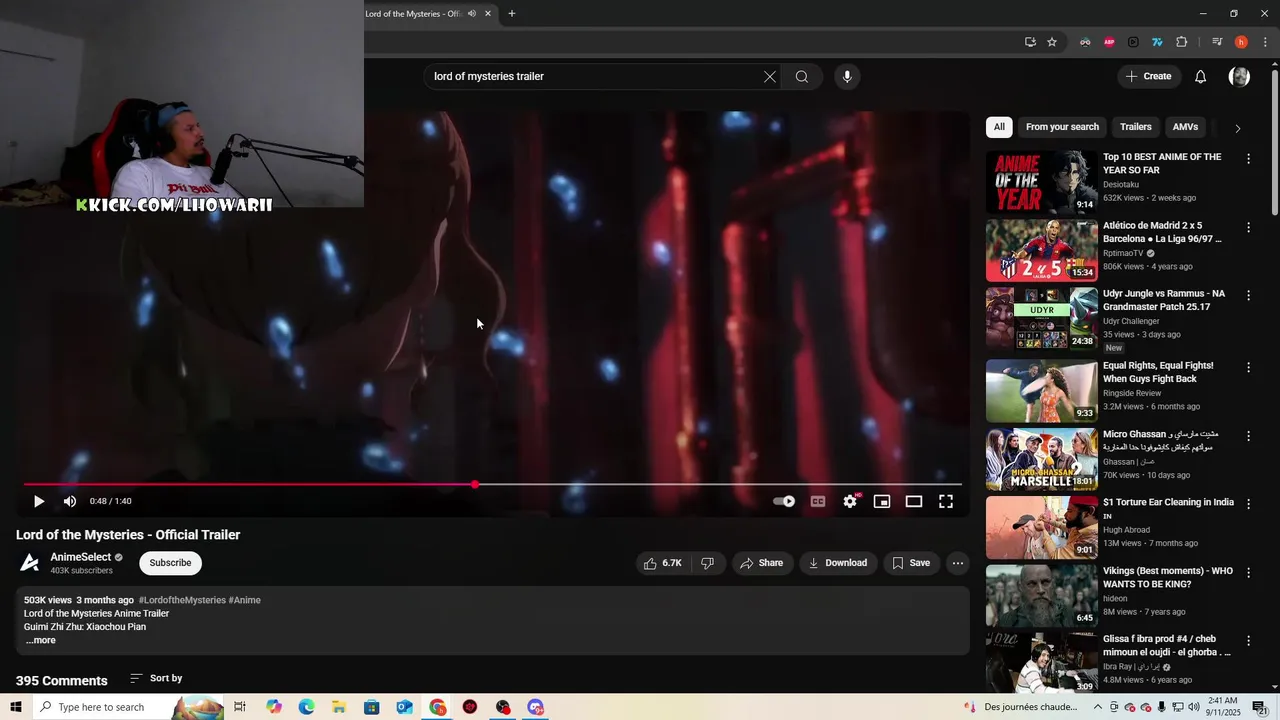Open the #LordoftheMysteries hashtag link

tap(182, 600)
